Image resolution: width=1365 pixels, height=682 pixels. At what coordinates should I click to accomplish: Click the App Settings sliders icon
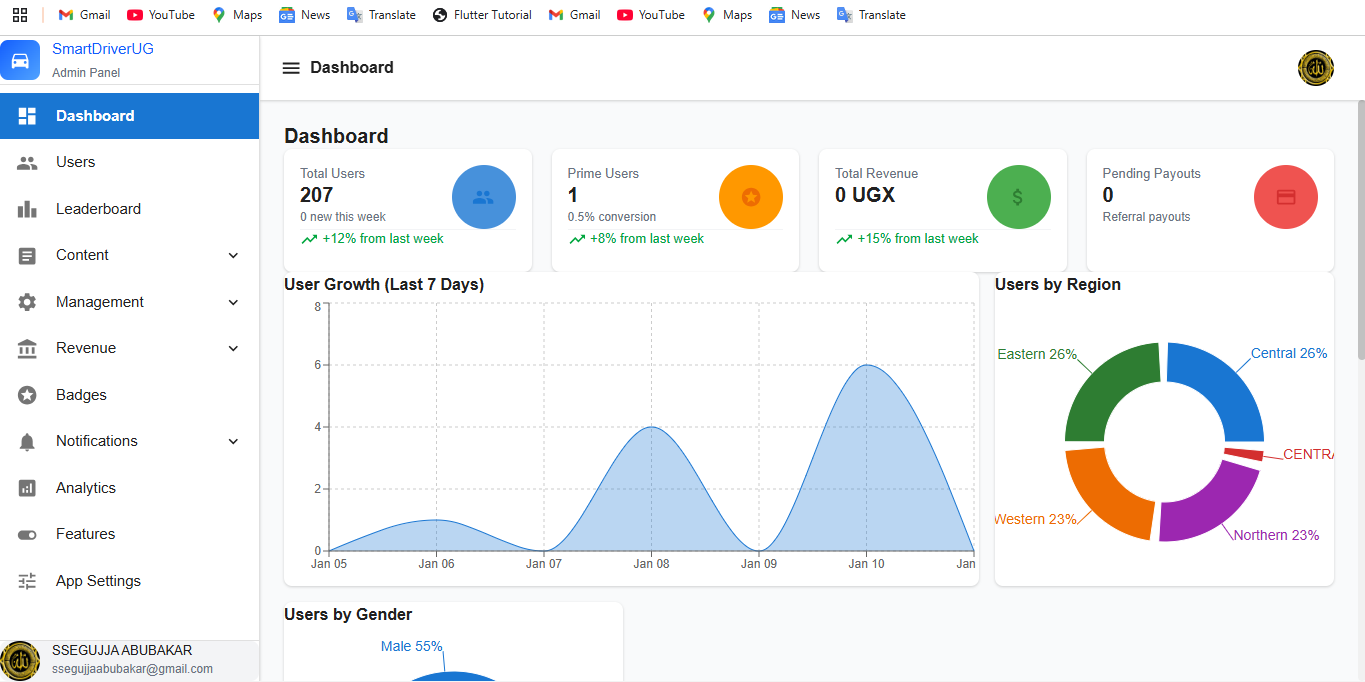pos(27,581)
